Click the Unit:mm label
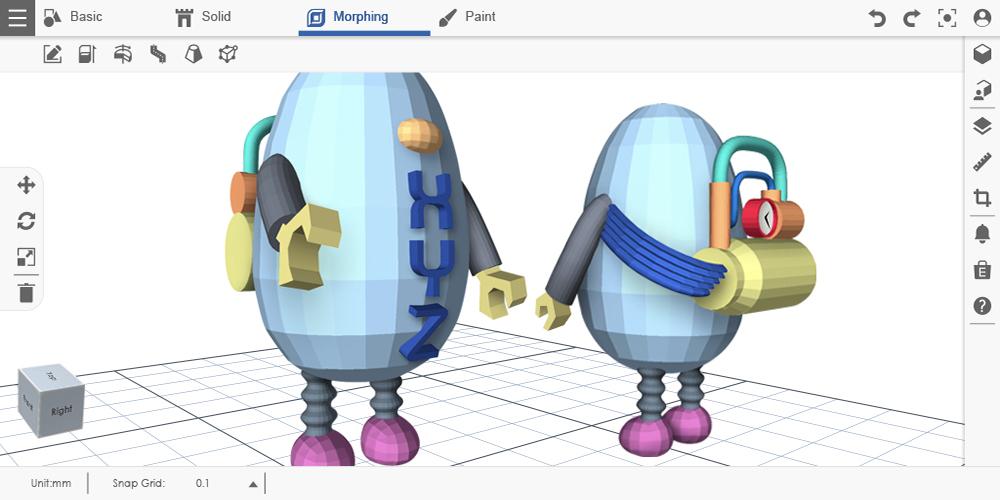The image size is (1000, 500). point(51,483)
